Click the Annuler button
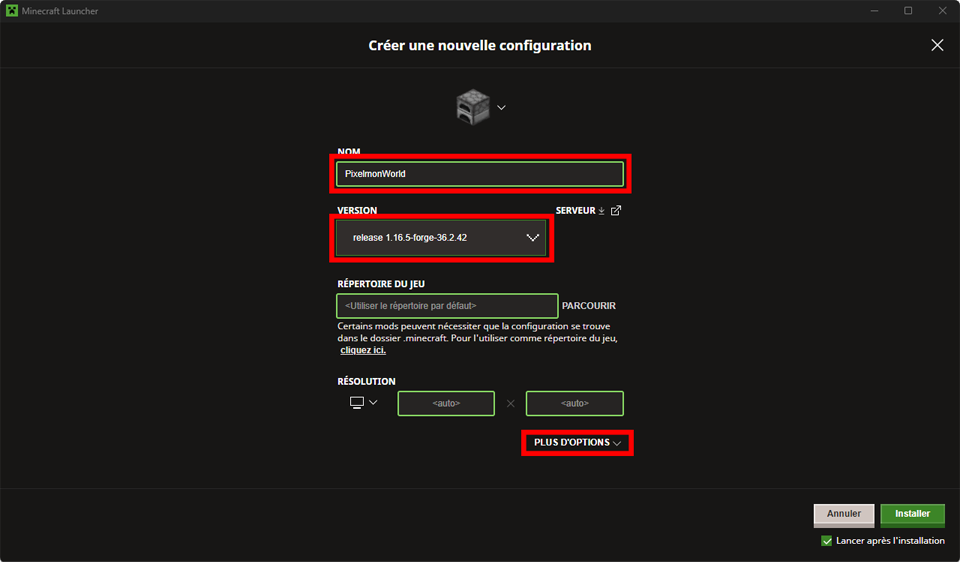This screenshot has height=562, width=960. [844, 515]
